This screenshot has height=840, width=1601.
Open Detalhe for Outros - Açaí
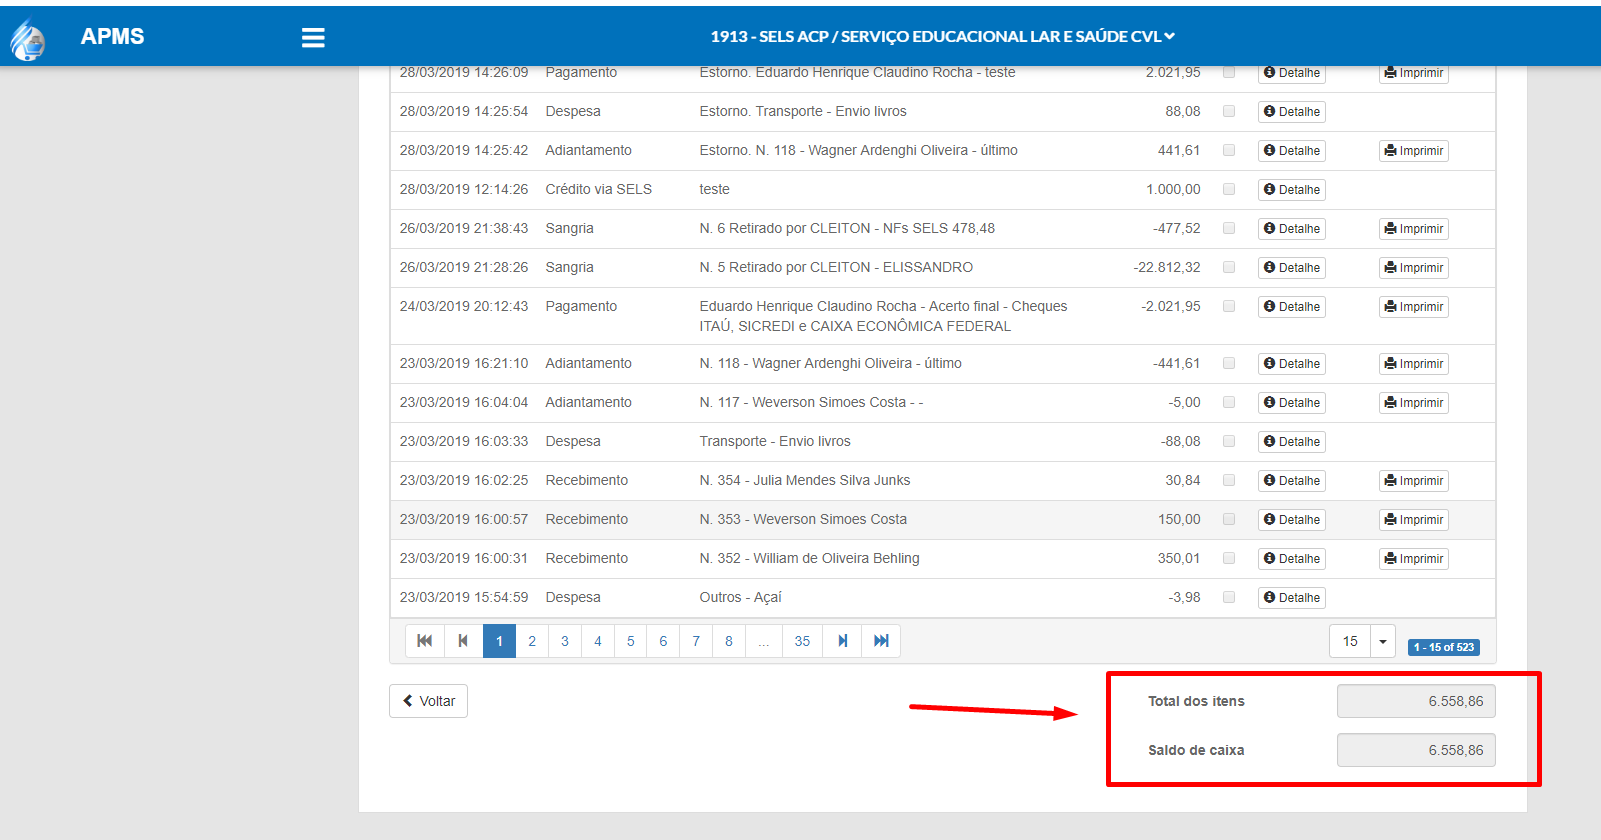click(x=1292, y=598)
